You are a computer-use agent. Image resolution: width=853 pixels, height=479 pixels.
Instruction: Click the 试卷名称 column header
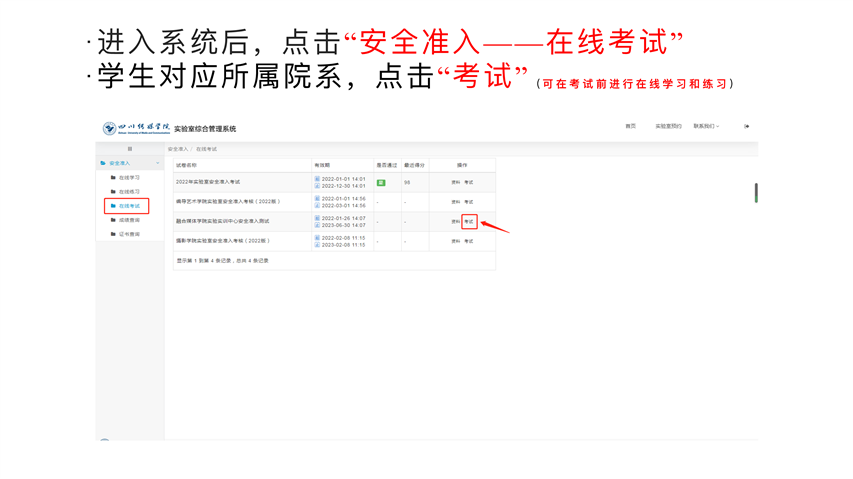[x=187, y=165]
